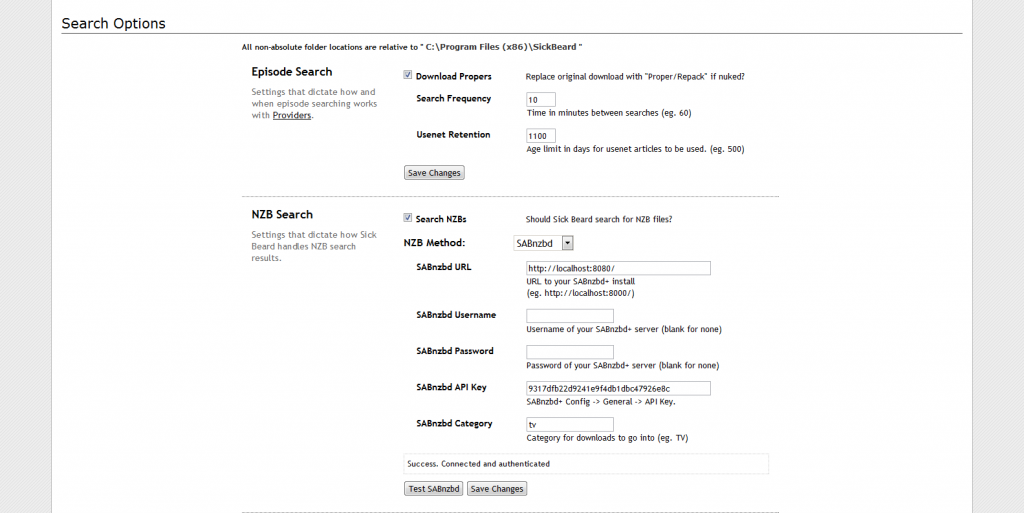Click the SickBeard folder path text
1024x513 pixels.
pyautogui.click(x=501, y=47)
